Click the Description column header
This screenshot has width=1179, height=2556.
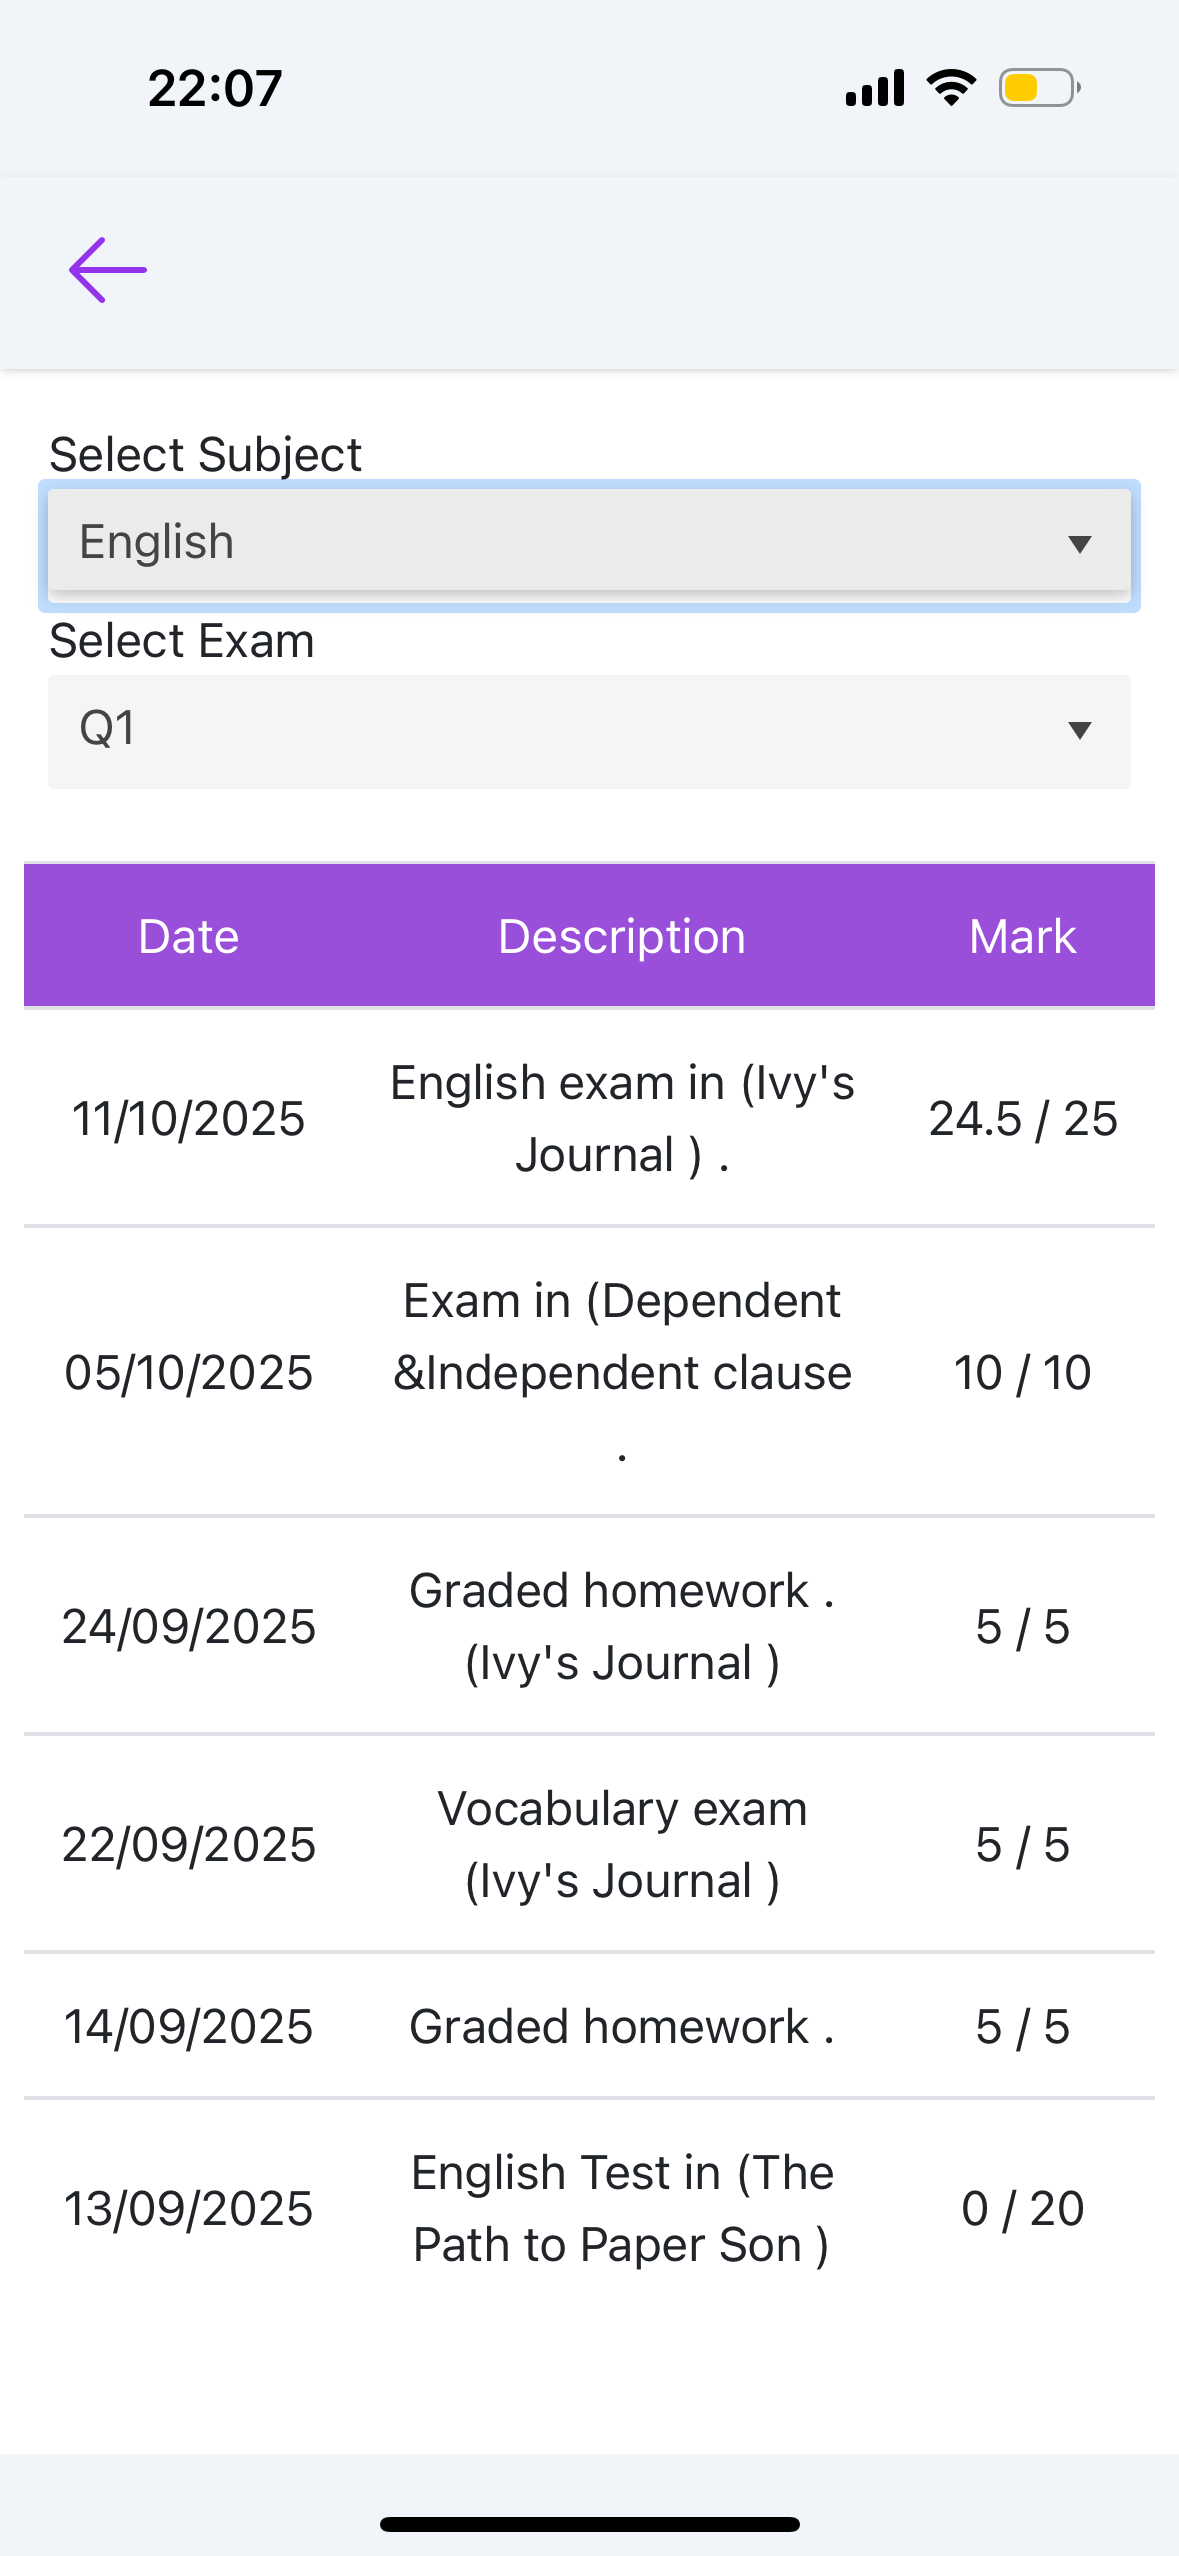point(622,937)
